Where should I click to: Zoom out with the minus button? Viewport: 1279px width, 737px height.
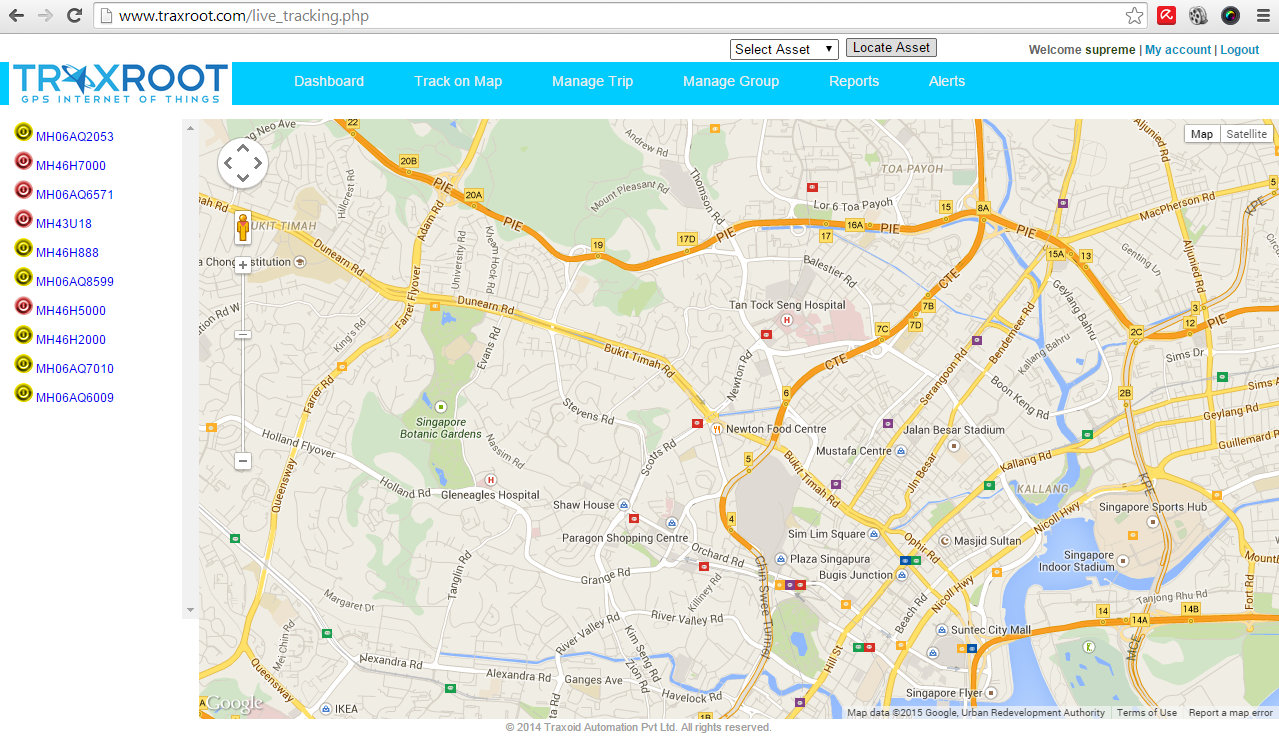pyautogui.click(x=243, y=461)
